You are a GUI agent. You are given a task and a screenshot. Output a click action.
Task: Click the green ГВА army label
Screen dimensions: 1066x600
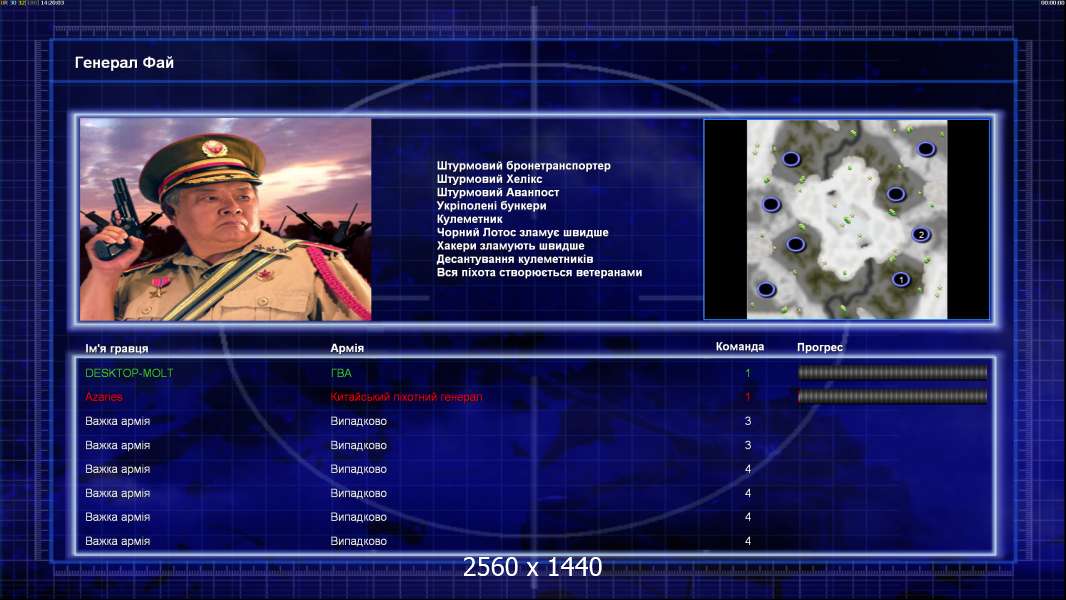pos(341,373)
